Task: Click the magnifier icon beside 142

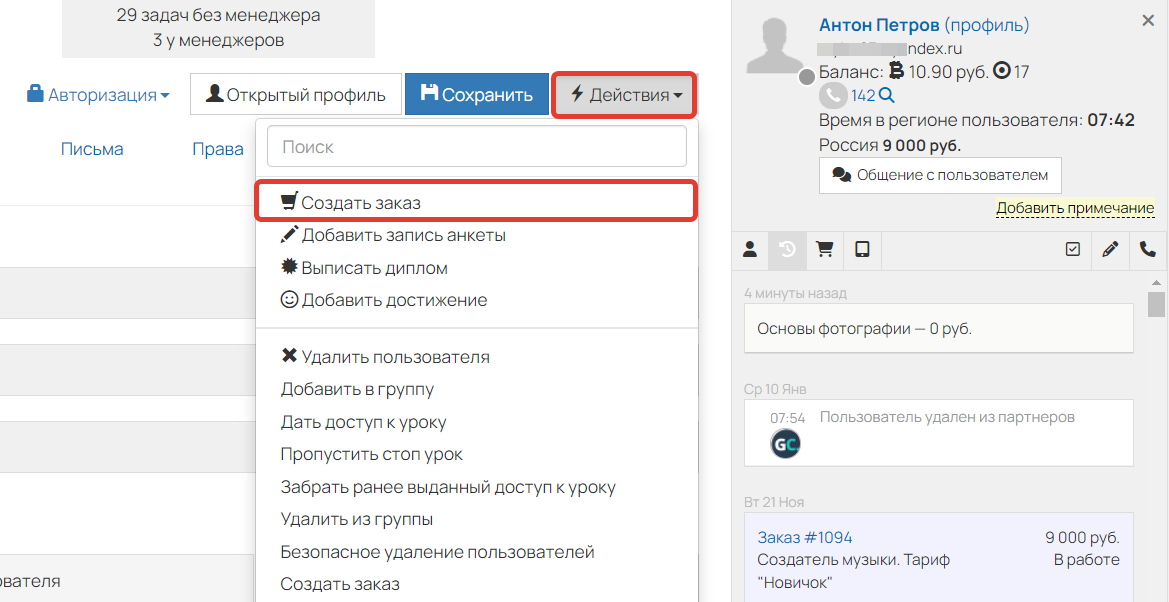Action: (x=886, y=95)
